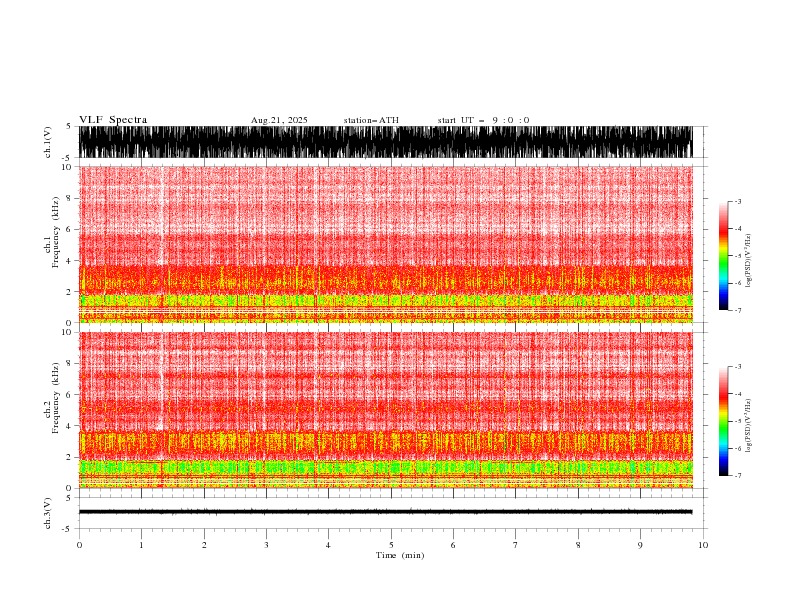Click time axis tick label "7"
The image size is (792, 612).
[516, 545]
